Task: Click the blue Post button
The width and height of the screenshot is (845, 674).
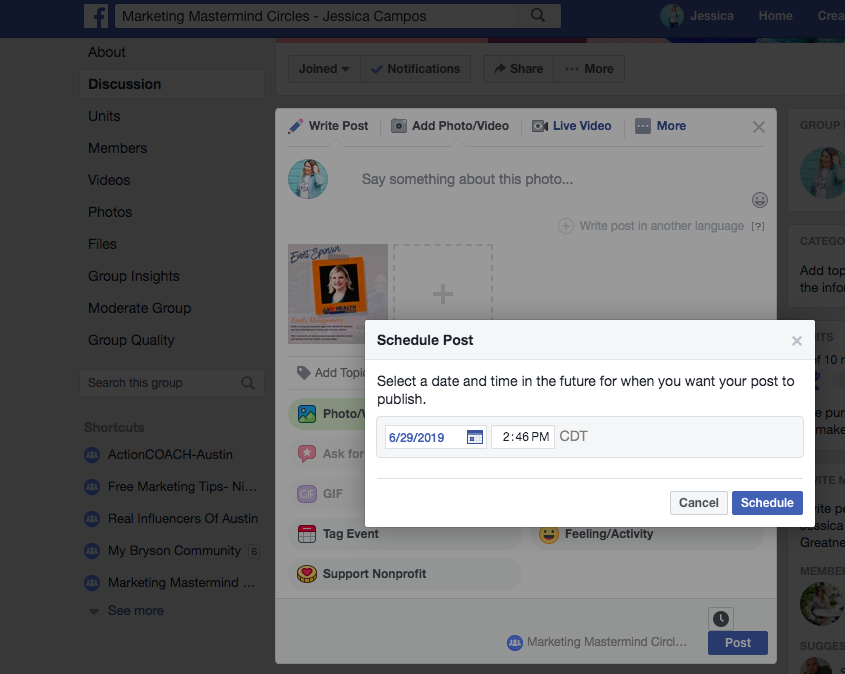Action: tap(737, 643)
